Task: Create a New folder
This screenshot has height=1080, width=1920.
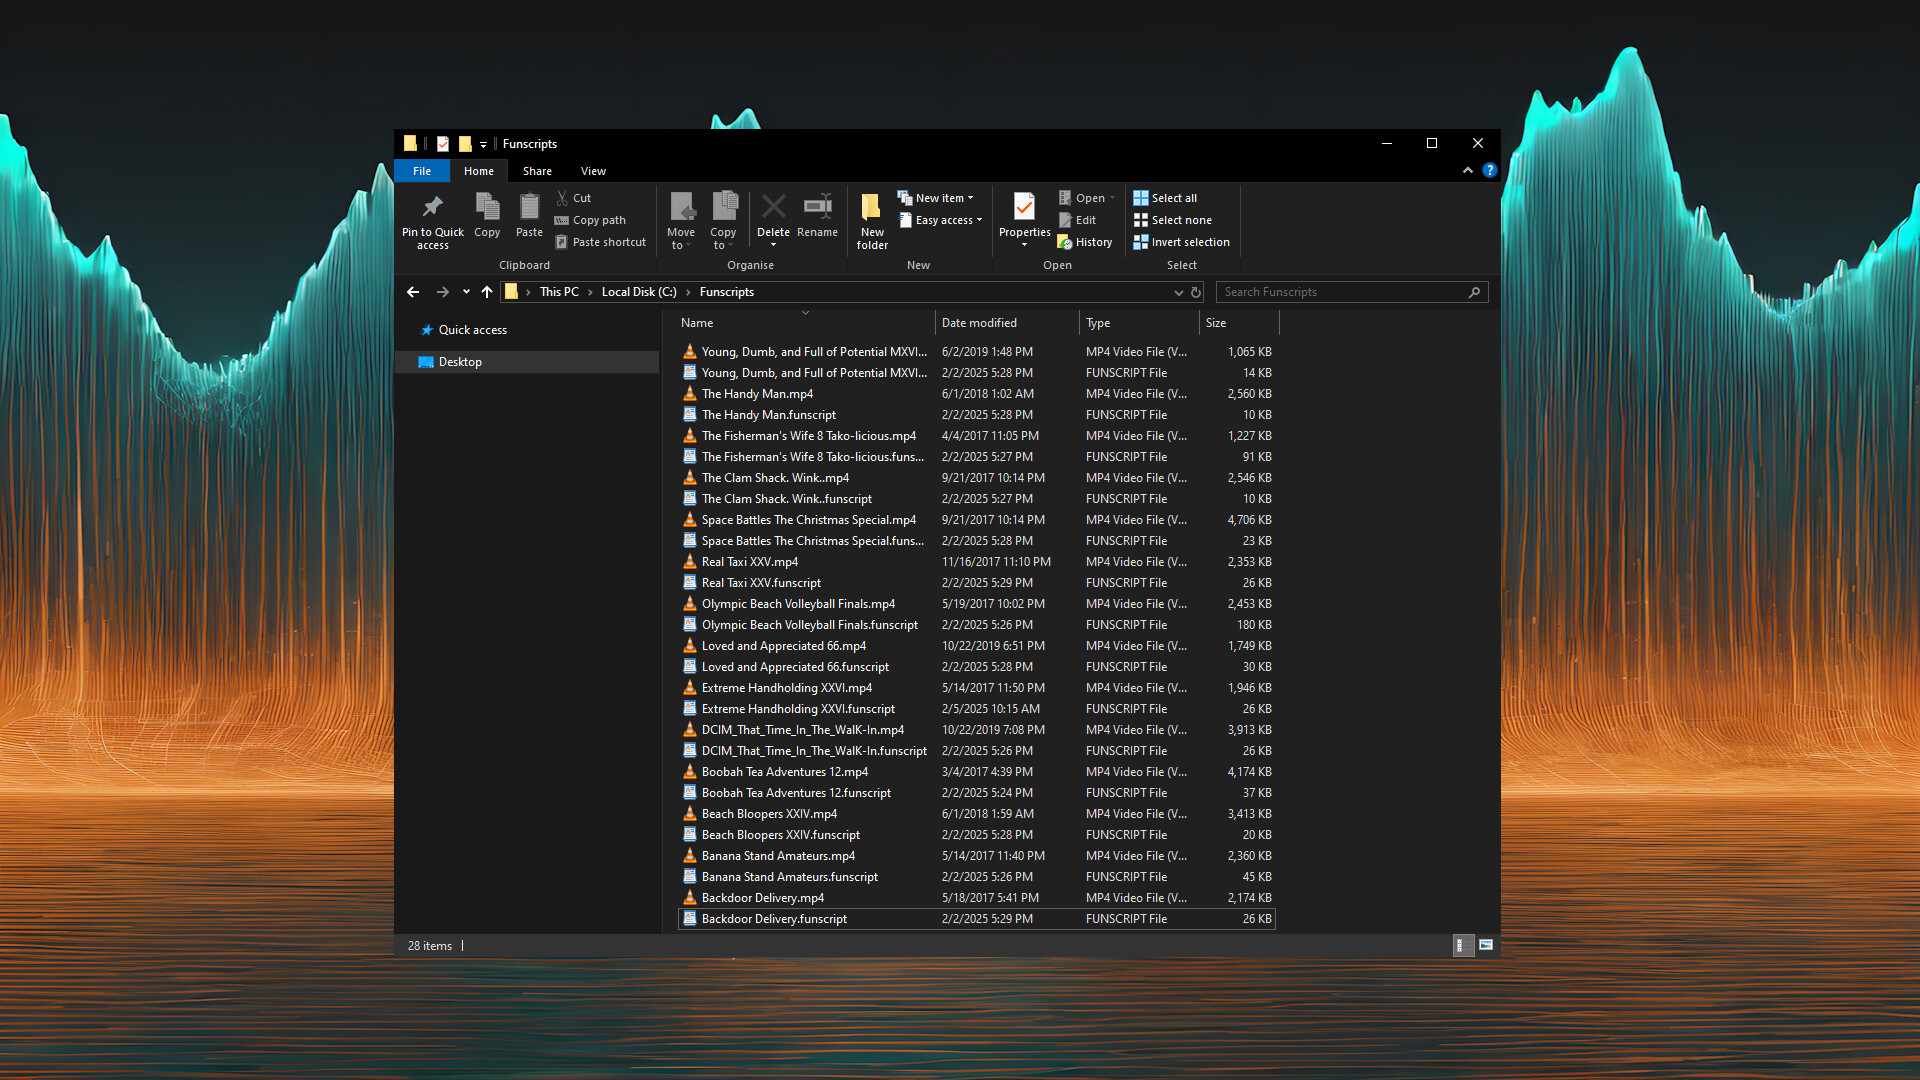Action: click(871, 220)
